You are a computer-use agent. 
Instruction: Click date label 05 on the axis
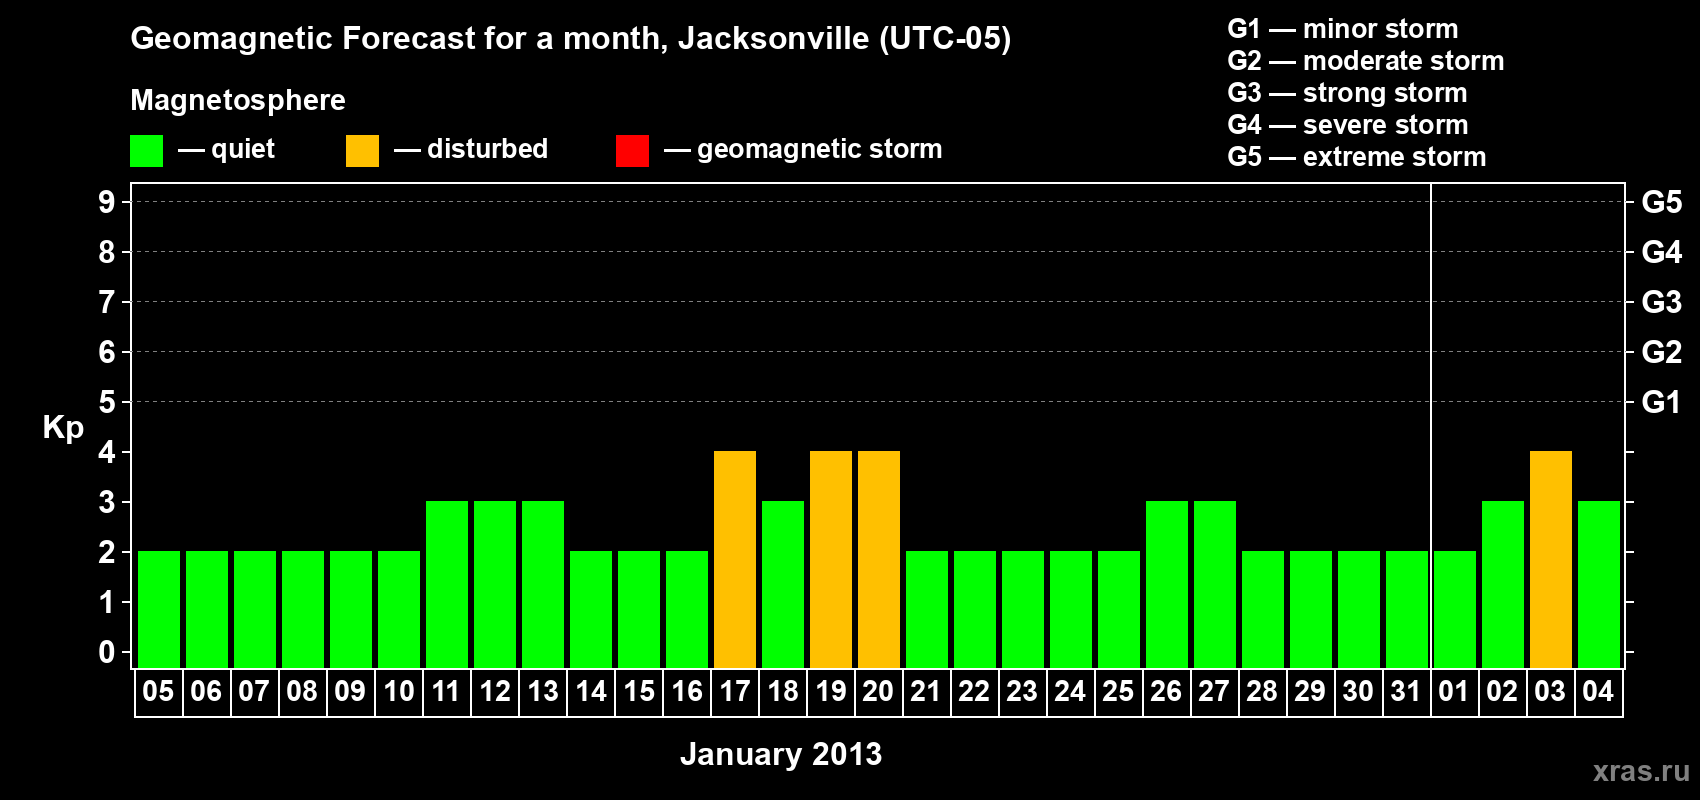point(158,691)
